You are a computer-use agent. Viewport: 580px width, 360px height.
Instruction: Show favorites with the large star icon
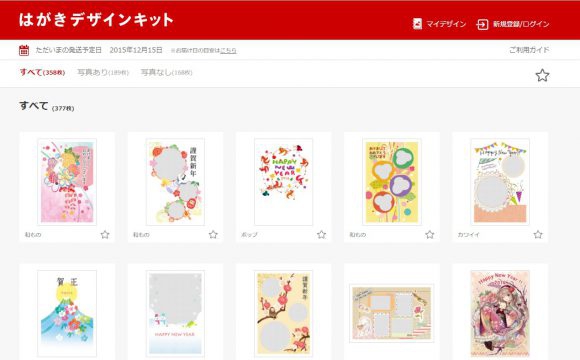click(542, 75)
